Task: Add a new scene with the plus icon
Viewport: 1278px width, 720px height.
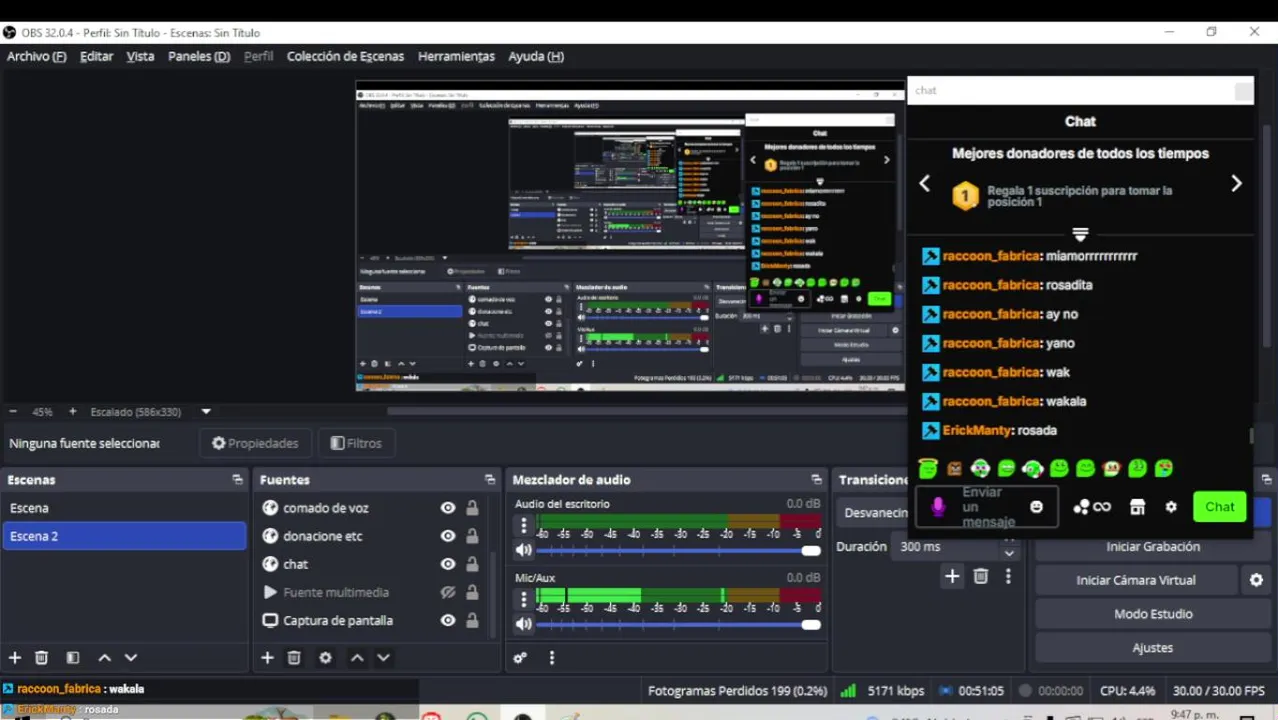Action: [15, 657]
